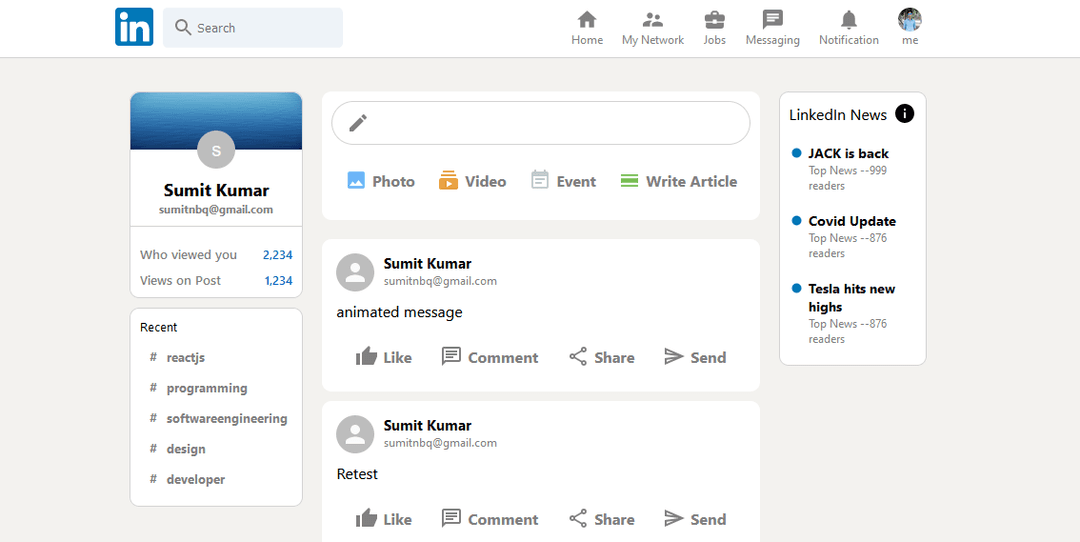The width and height of the screenshot is (1080, 542).
Task: Like the 'animated message' post
Action: (384, 357)
